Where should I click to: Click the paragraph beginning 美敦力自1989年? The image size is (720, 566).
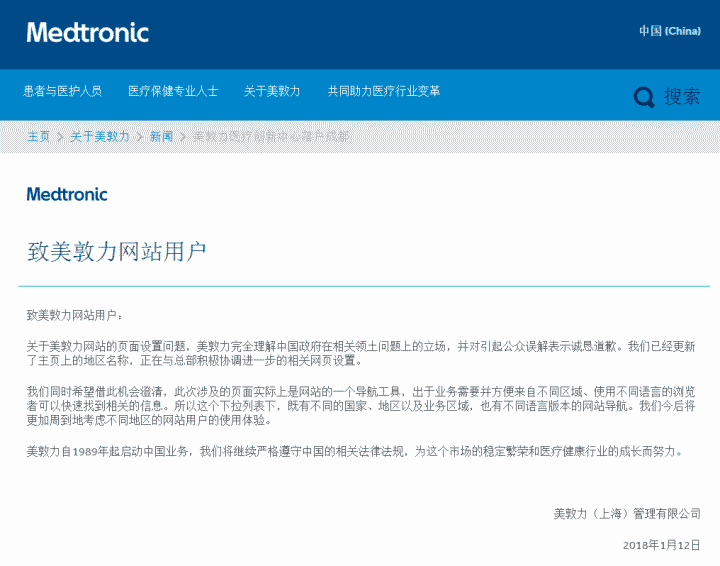point(354,452)
